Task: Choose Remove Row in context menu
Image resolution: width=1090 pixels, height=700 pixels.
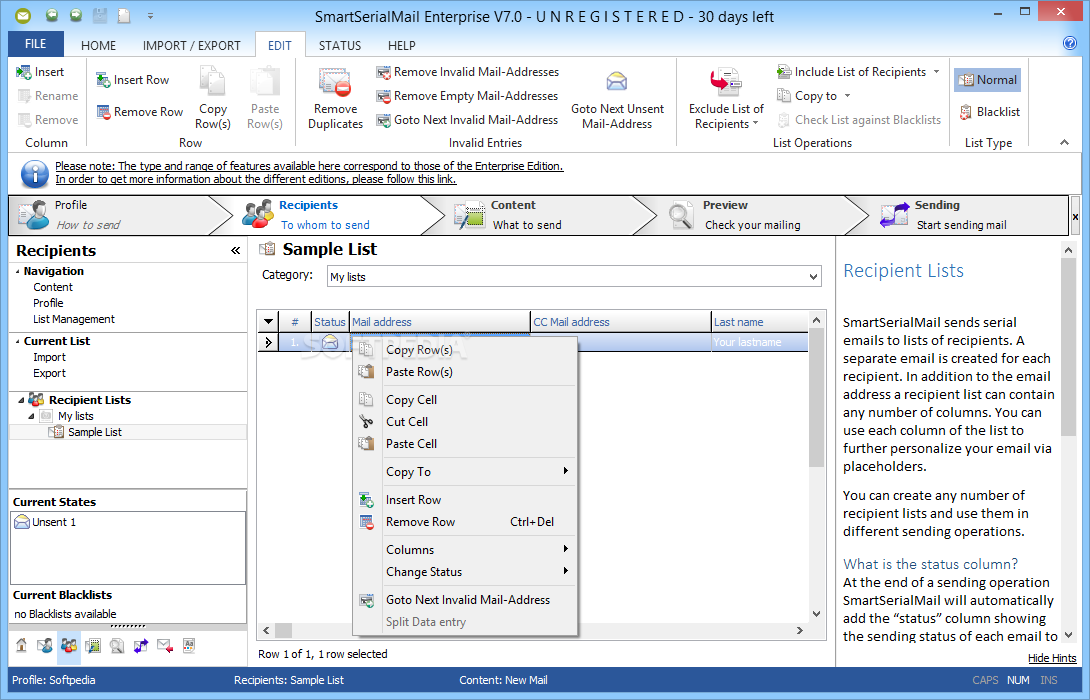Action: pos(465,522)
